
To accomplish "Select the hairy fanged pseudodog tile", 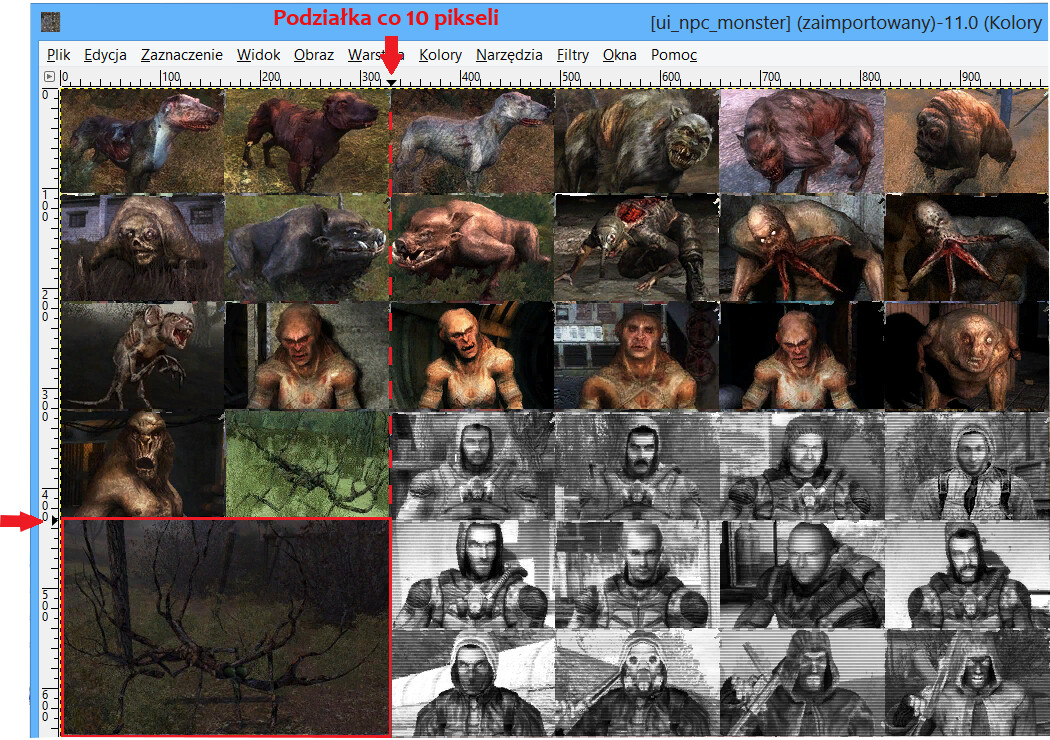I will pos(637,141).
